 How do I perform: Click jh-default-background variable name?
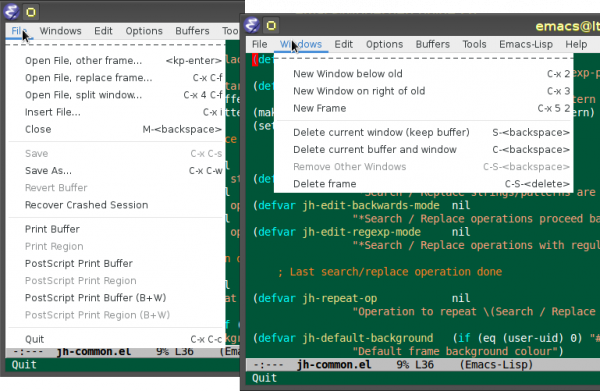click(x=368, y=338)
